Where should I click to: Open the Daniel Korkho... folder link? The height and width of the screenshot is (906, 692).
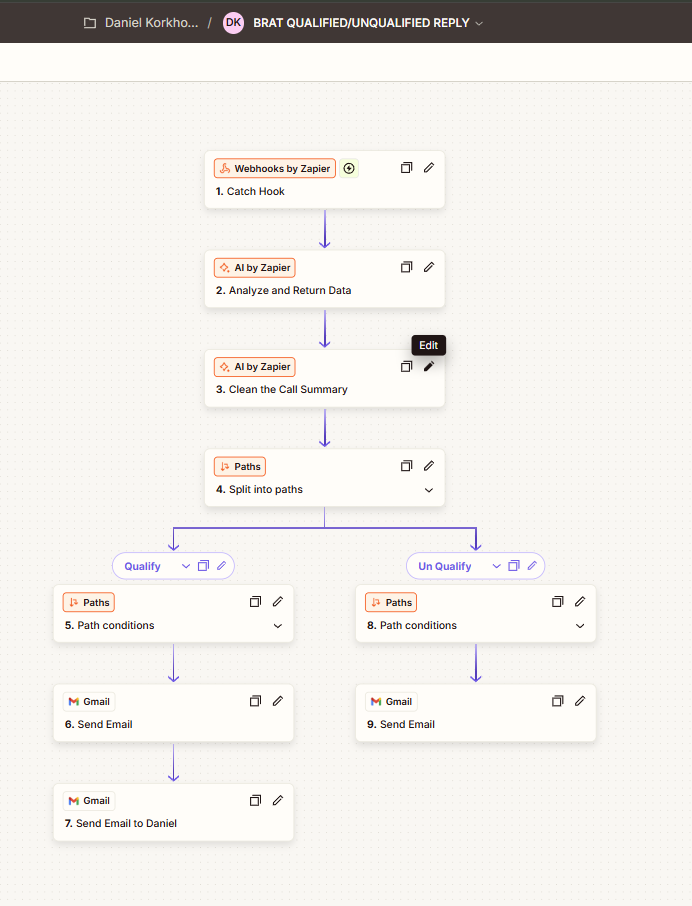(151, 22)
